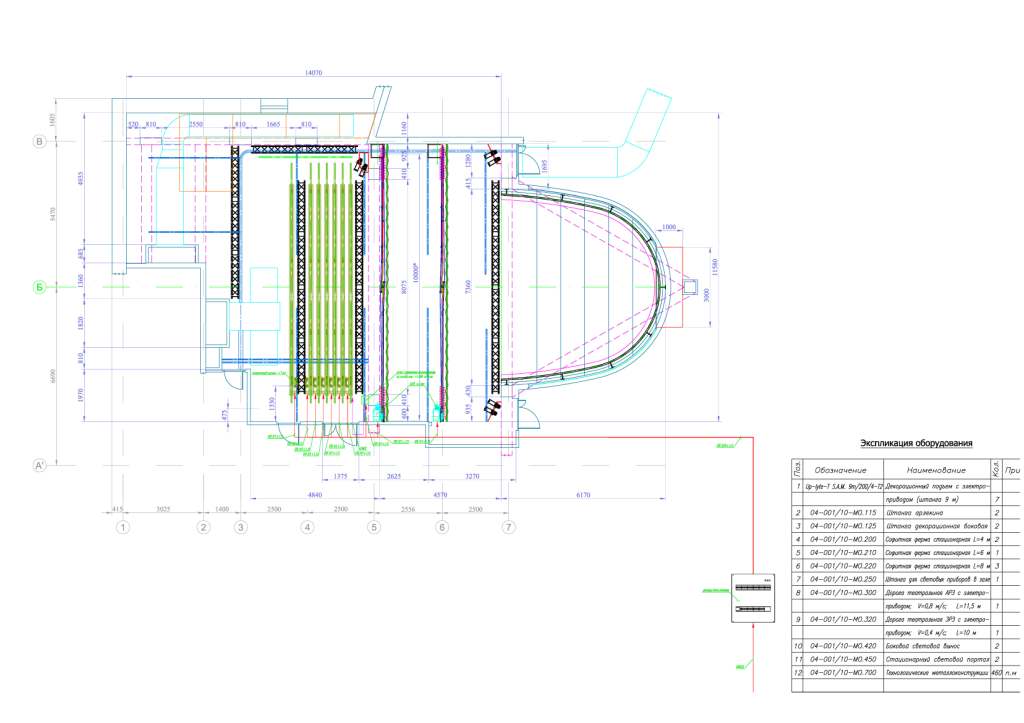Image resolution: width=1024 pixels, height=723 pixels.
Task: Click 'Штанга арлекина' name cell
Action: [937, 513]
